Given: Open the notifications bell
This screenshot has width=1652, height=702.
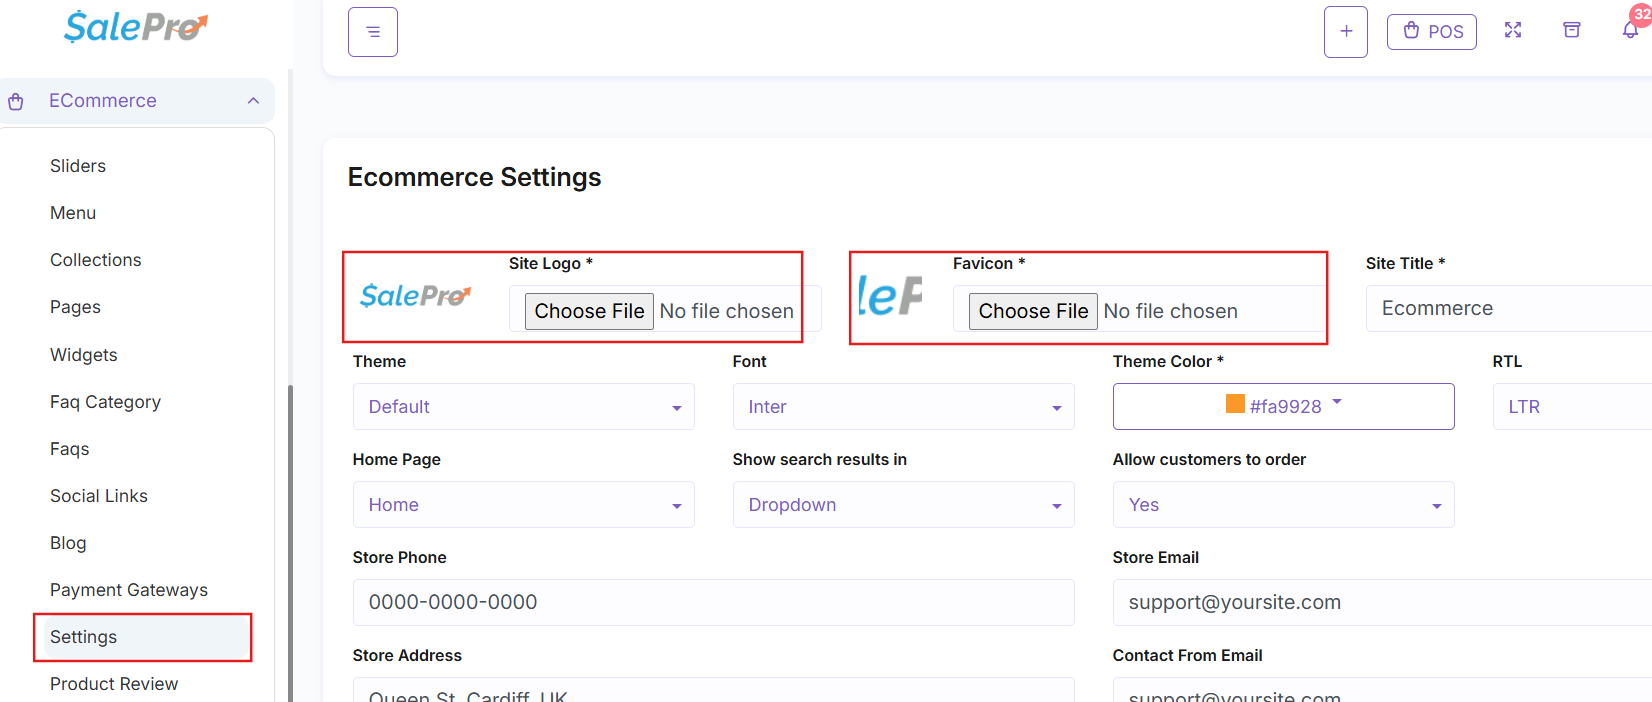Looking at the screenshot, I should coord(1630,30).
